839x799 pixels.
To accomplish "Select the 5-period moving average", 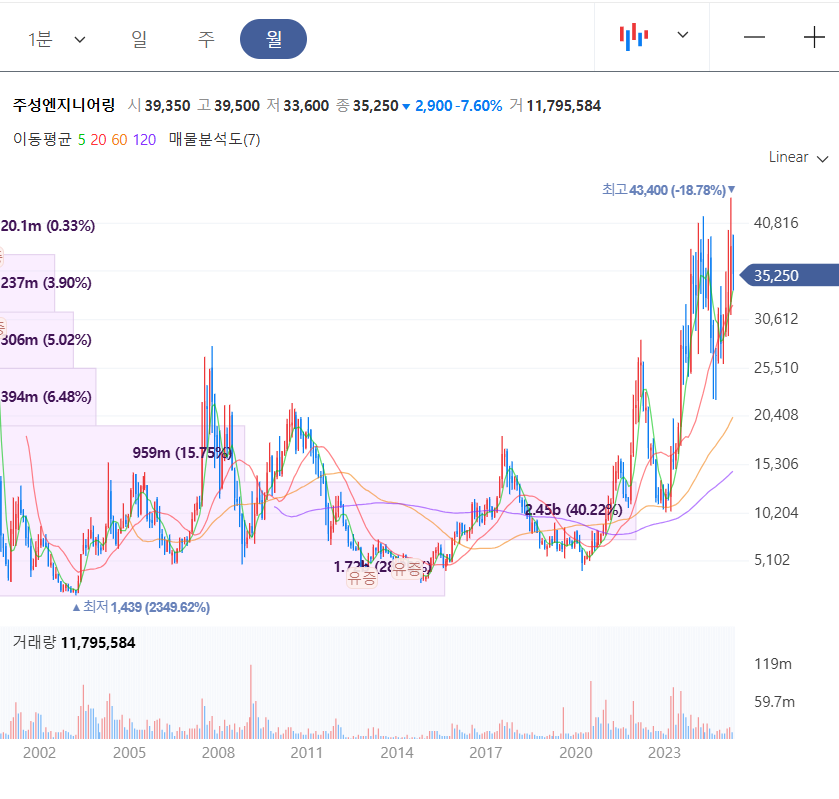I will (81, 140).
